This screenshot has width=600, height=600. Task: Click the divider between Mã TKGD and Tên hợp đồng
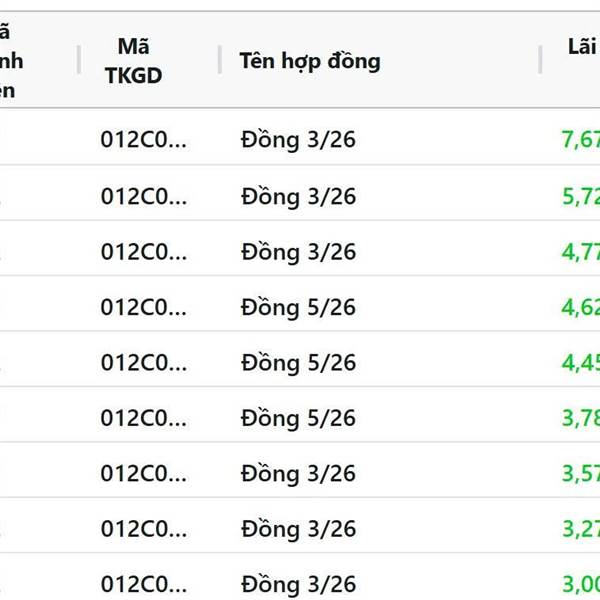click(220, 60)
